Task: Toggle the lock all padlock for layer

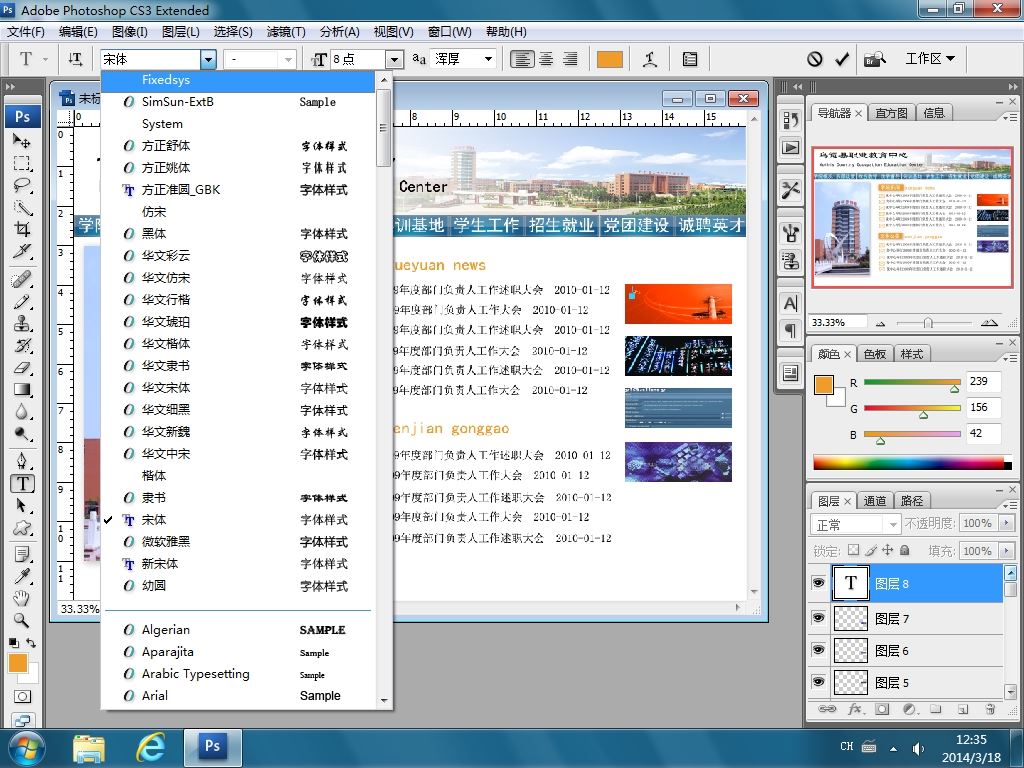Action: point(905,551)
